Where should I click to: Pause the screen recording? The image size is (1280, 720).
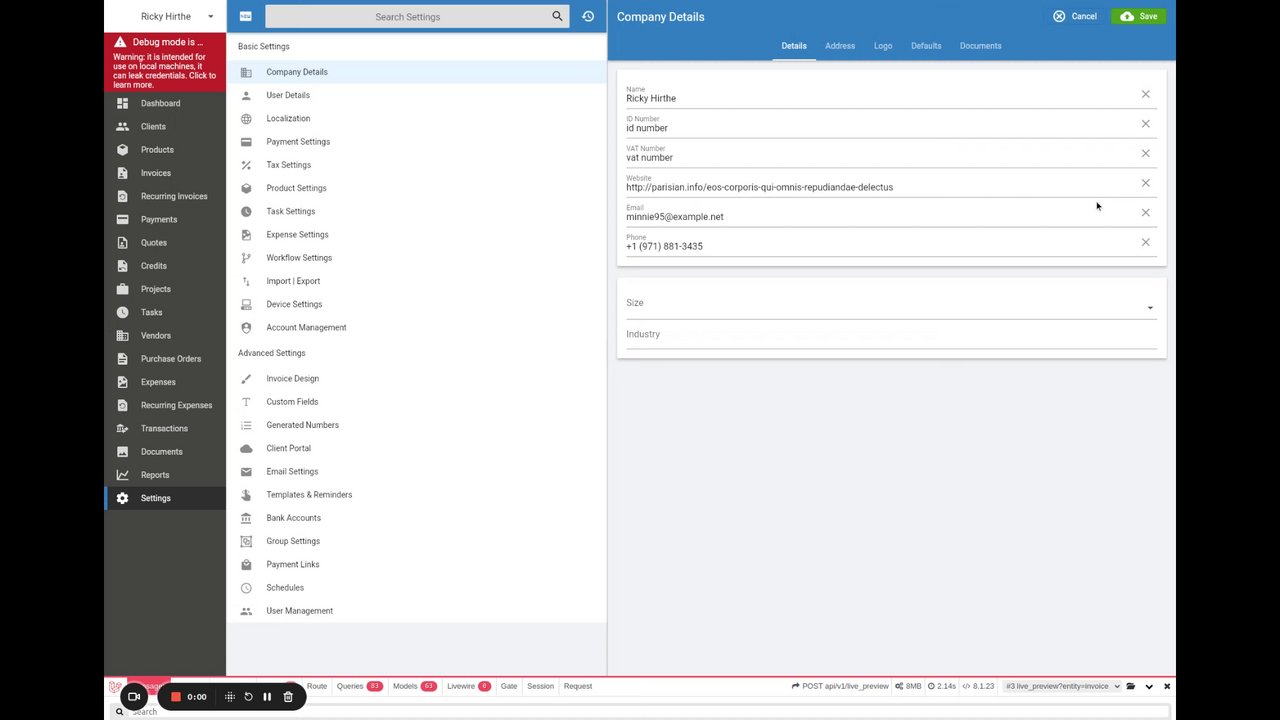[x=267, y=697]
